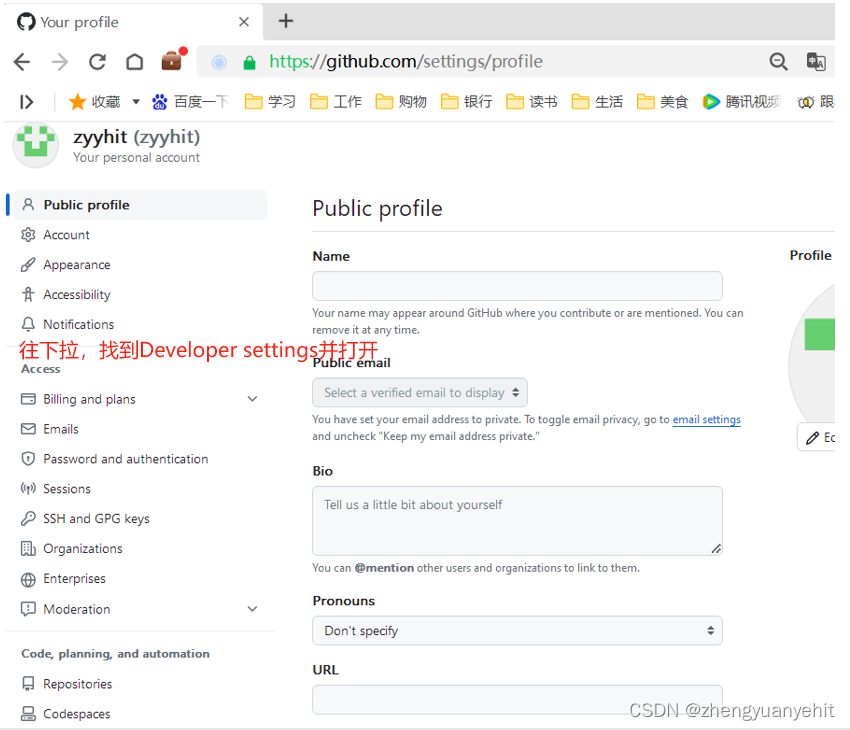Select the Your profile browser tab
The width and height of the screenshot is (850, 730).
coord(132,22)
